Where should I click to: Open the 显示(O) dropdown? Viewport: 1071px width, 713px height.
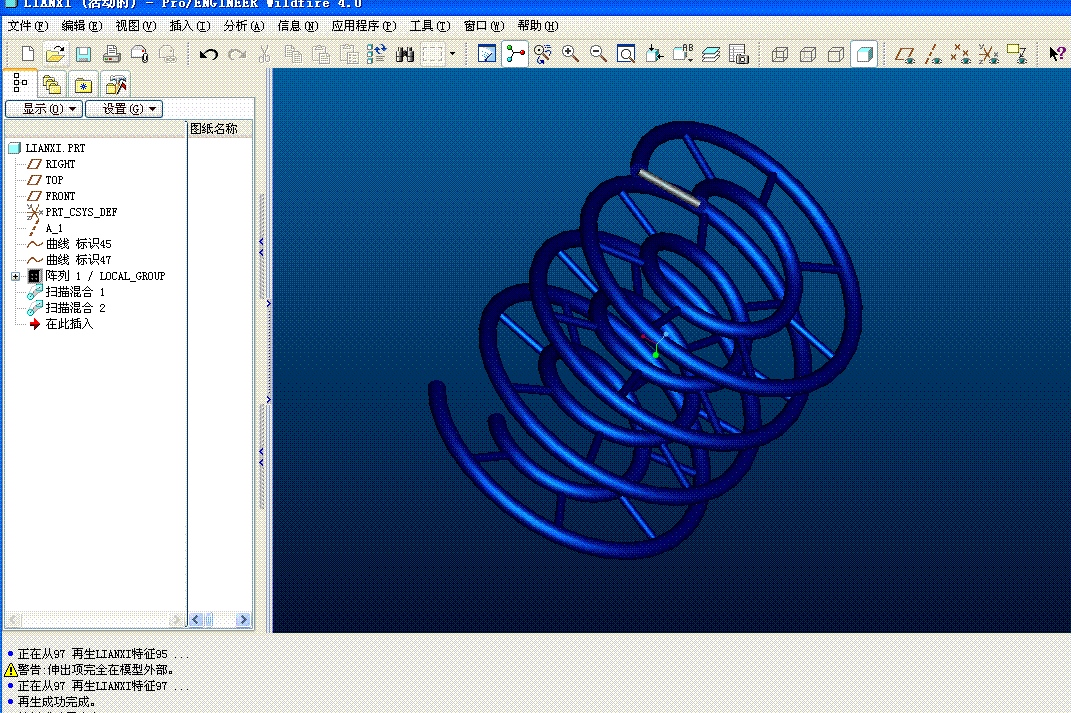point(44,109)
